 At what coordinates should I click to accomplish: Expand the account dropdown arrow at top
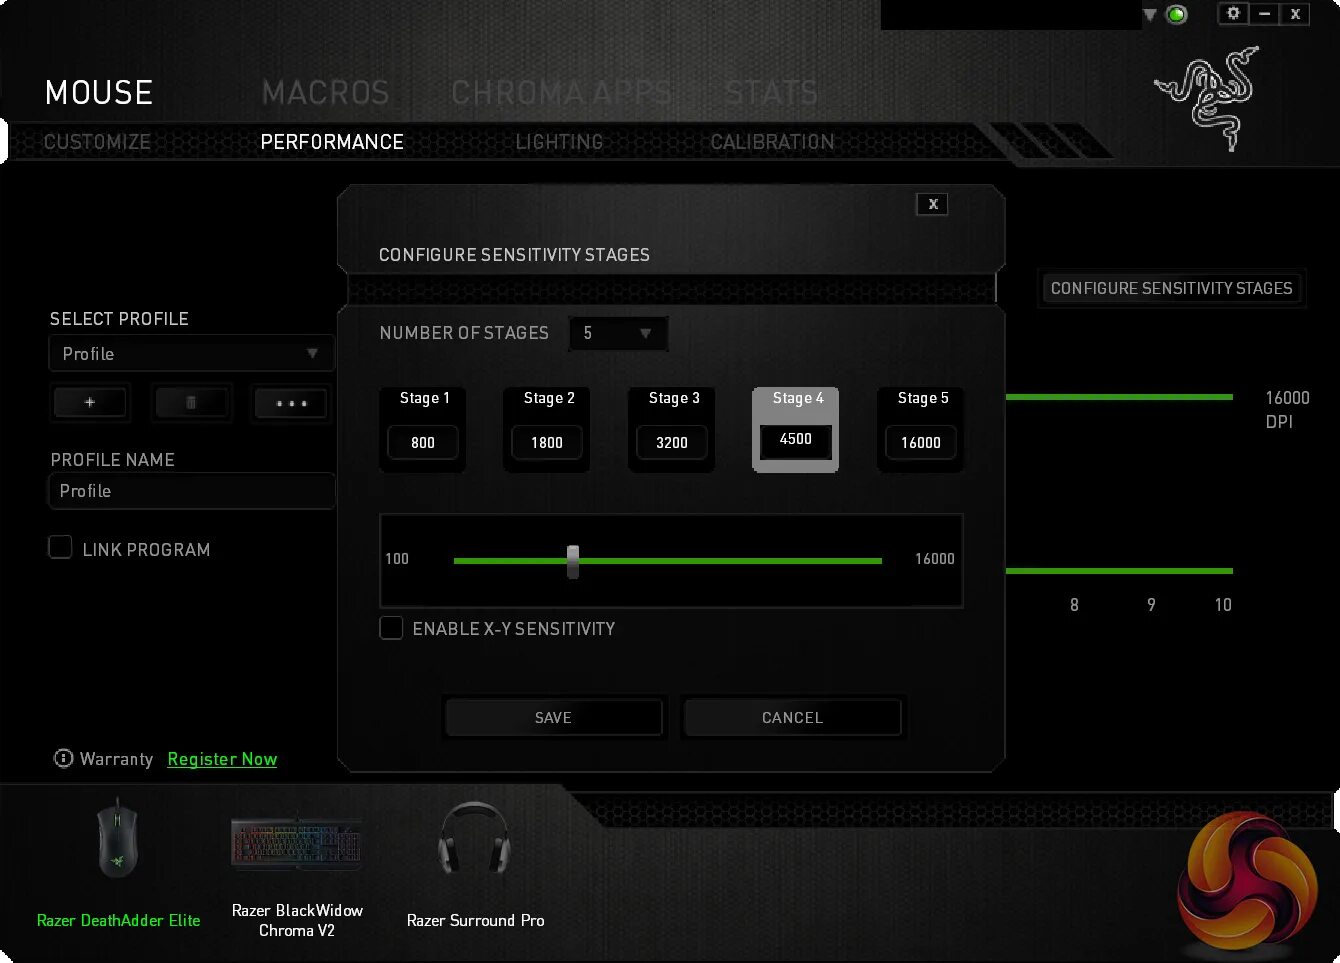click(x=1150, y=15)
